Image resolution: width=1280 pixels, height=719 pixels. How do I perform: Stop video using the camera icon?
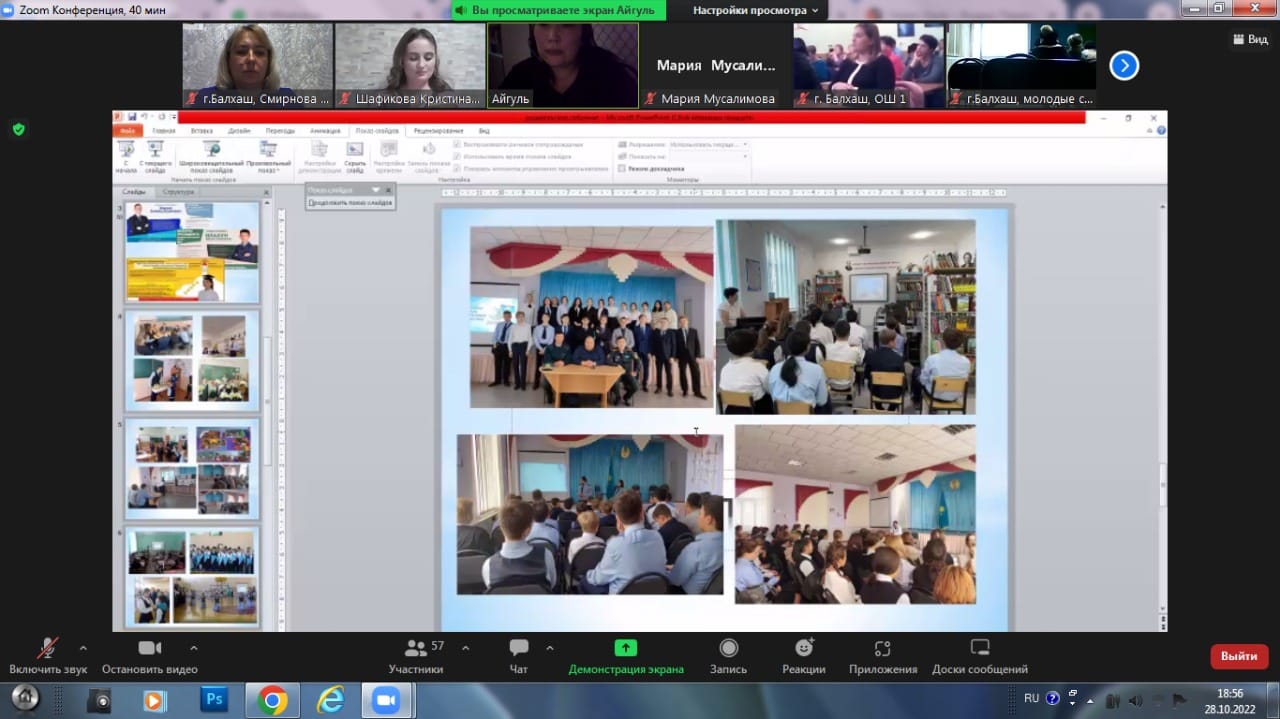[x=150, y=649]
